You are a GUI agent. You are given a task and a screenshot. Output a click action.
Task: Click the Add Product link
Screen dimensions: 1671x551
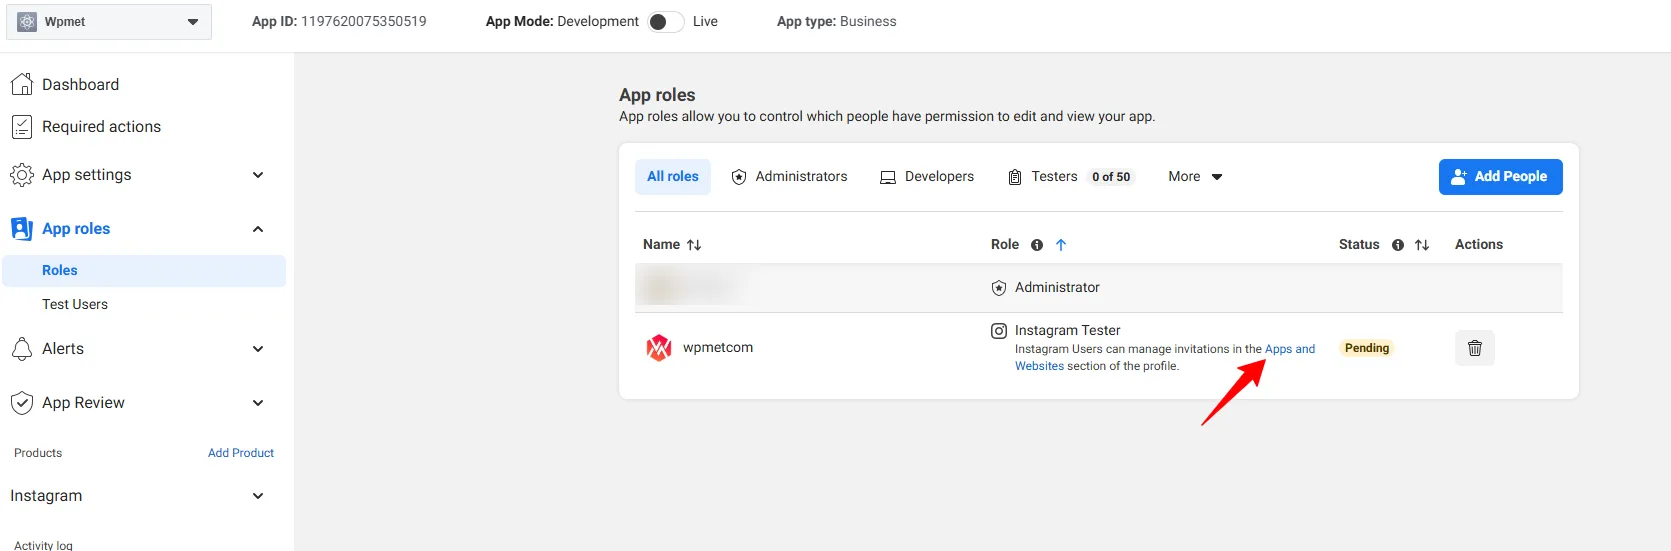pyautogui.click(x=241, y=453)
